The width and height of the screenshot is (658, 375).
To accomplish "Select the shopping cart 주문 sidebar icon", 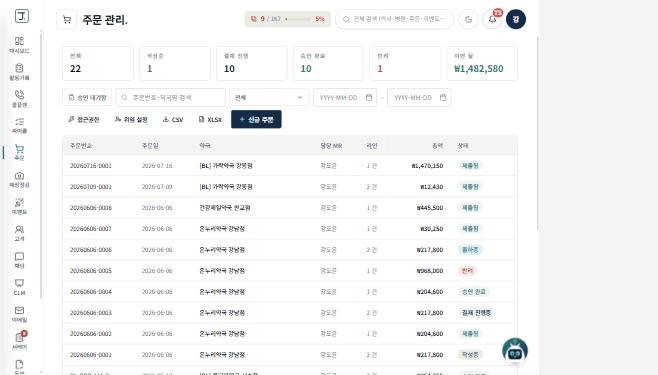I will [19, 152].
